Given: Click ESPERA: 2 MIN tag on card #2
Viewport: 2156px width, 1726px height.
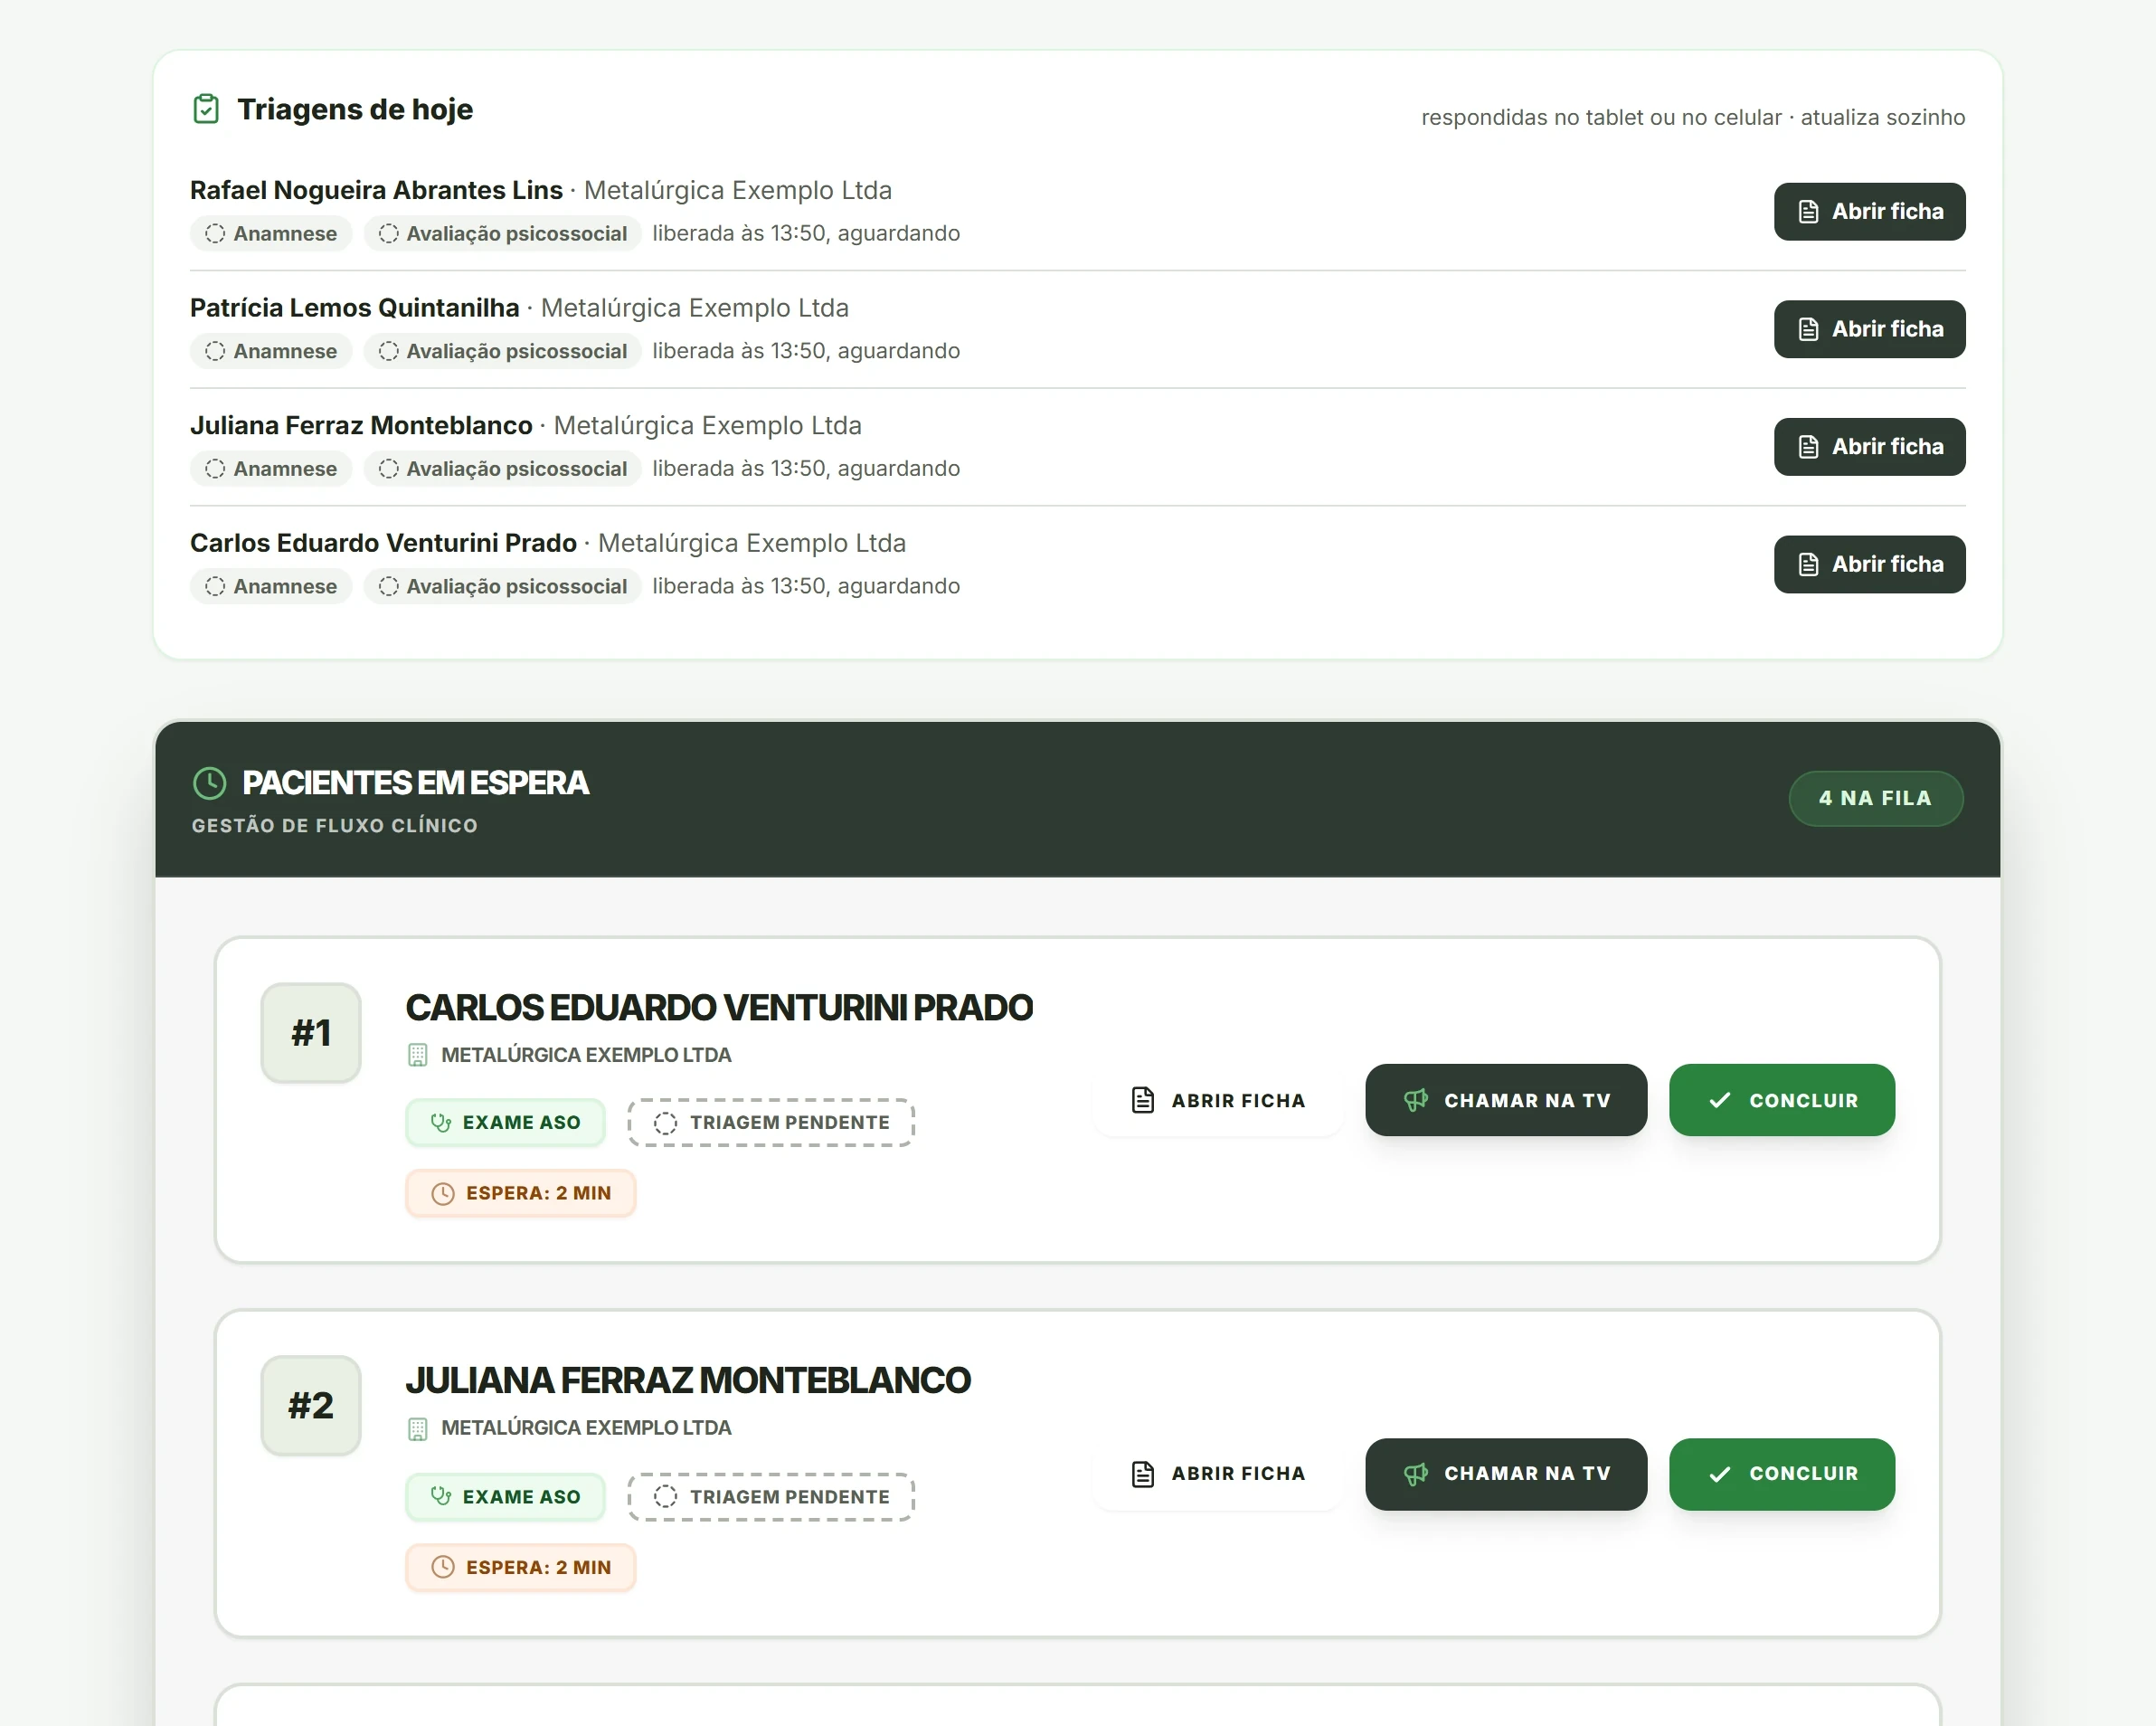Looking at the screenshot, I should click(x=520, y=1567).
